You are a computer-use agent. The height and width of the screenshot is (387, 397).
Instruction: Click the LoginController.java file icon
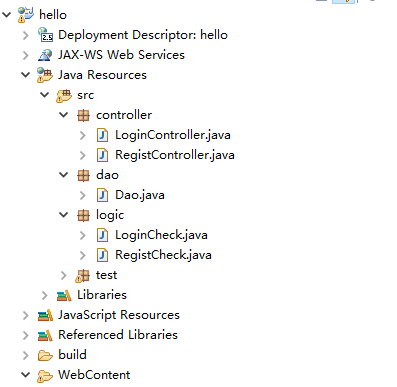click(102, 135)
